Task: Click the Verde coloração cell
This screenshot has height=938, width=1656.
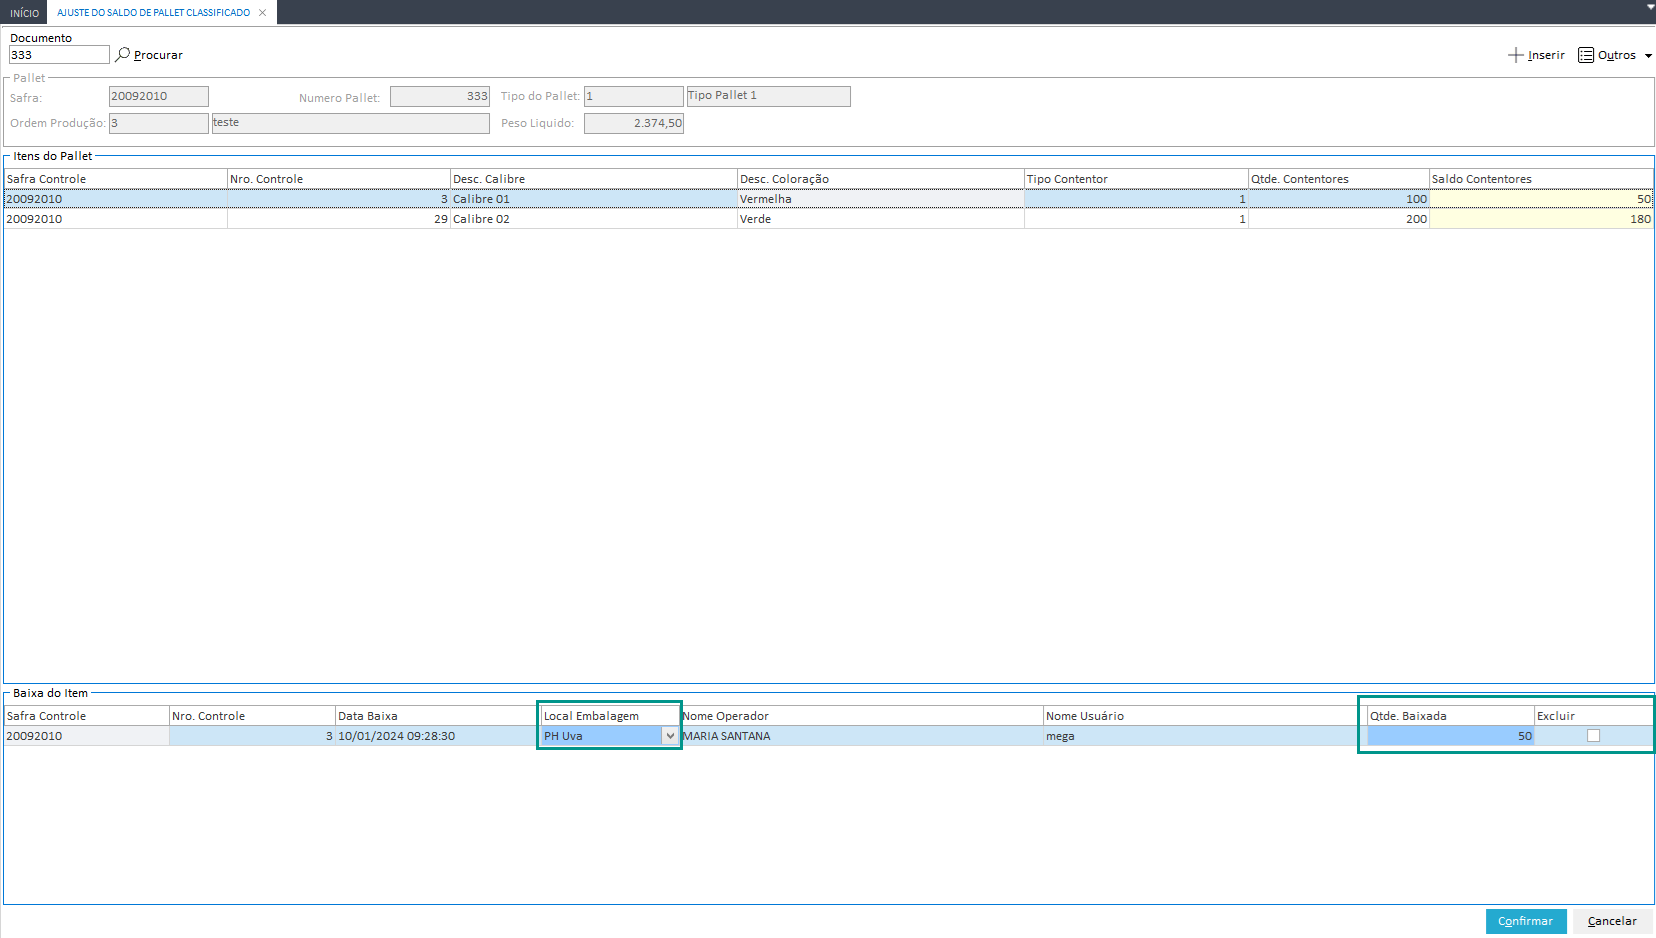Action: [x=881, y=219]
